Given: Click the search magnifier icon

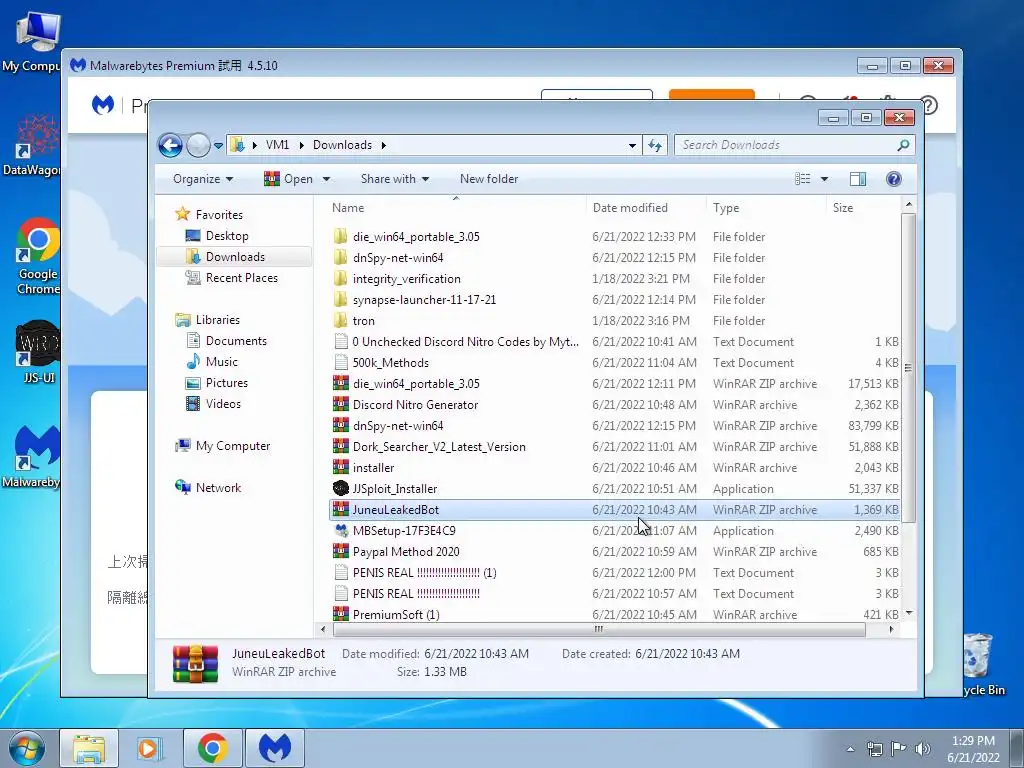Looking at the screenshot, I should pos(904,145).
